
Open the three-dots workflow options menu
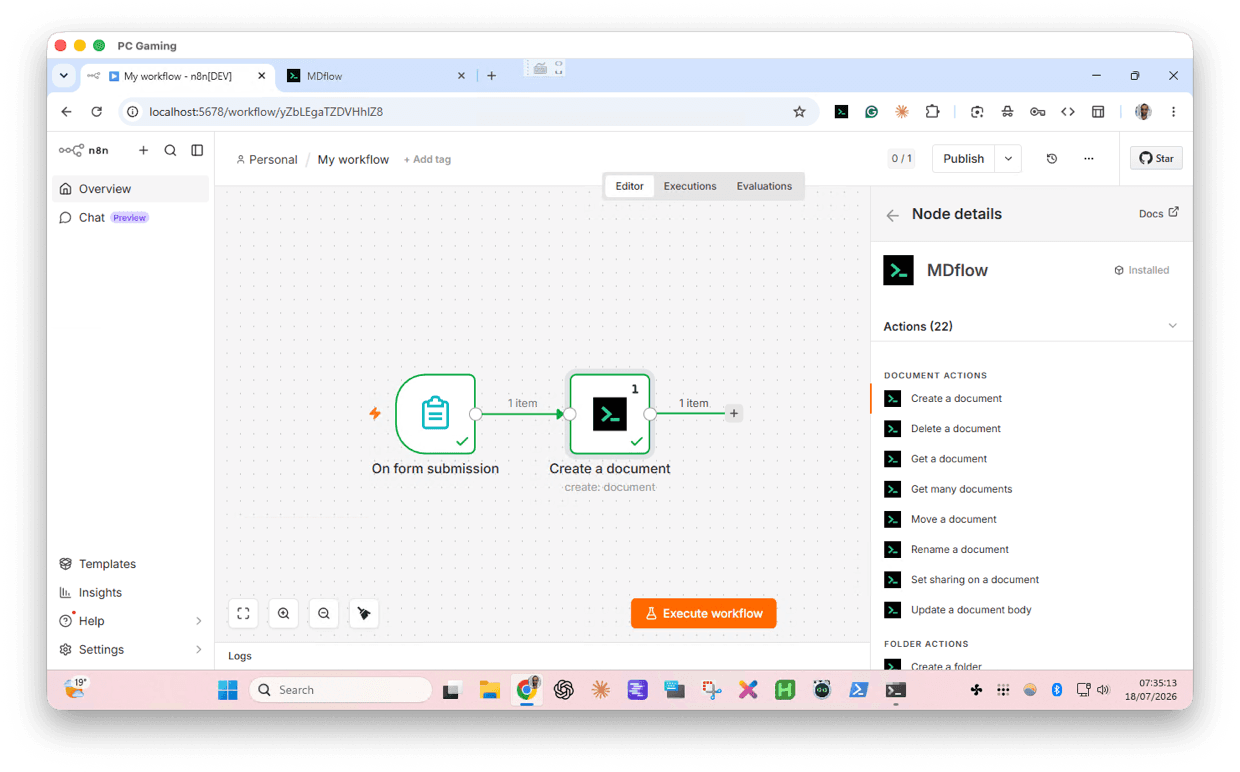[1089, 159]
